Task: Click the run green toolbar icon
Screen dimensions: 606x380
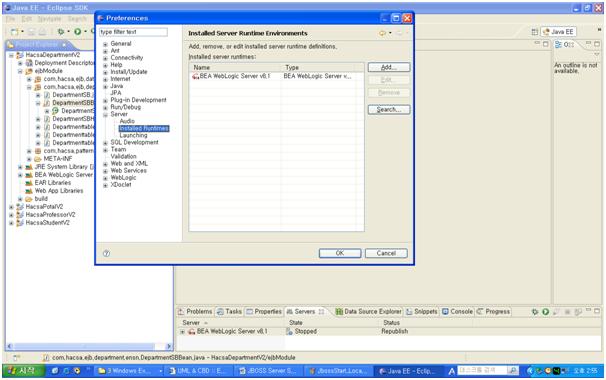Action: point(78,32)
